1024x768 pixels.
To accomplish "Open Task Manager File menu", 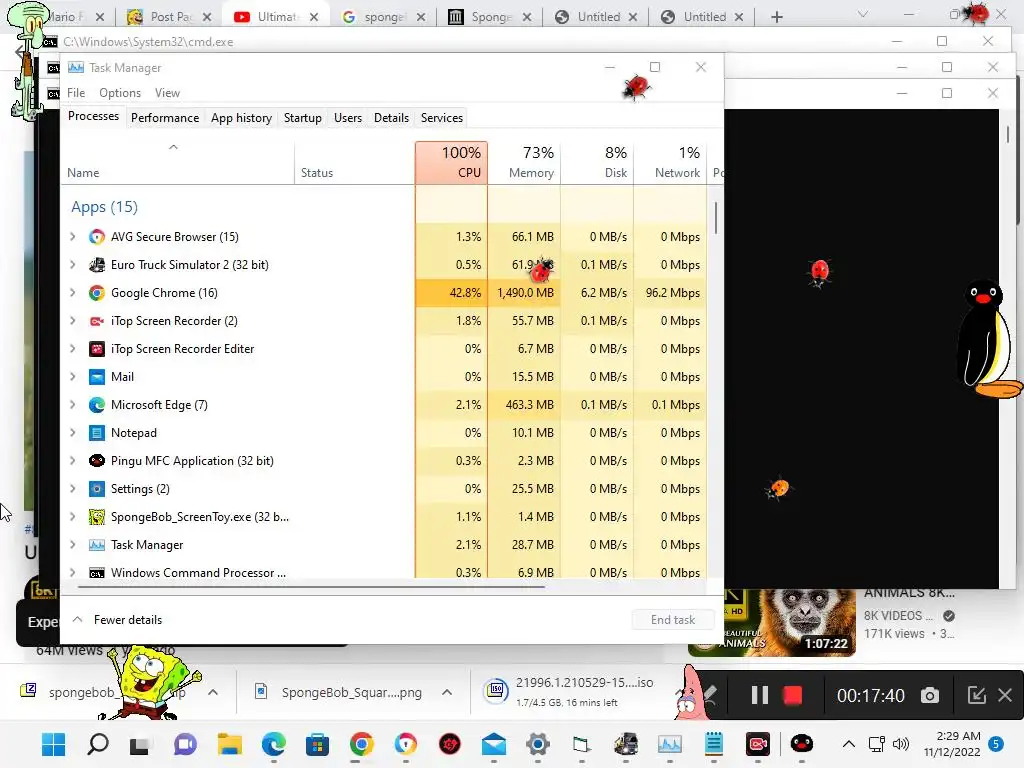I will click(76, 93).
